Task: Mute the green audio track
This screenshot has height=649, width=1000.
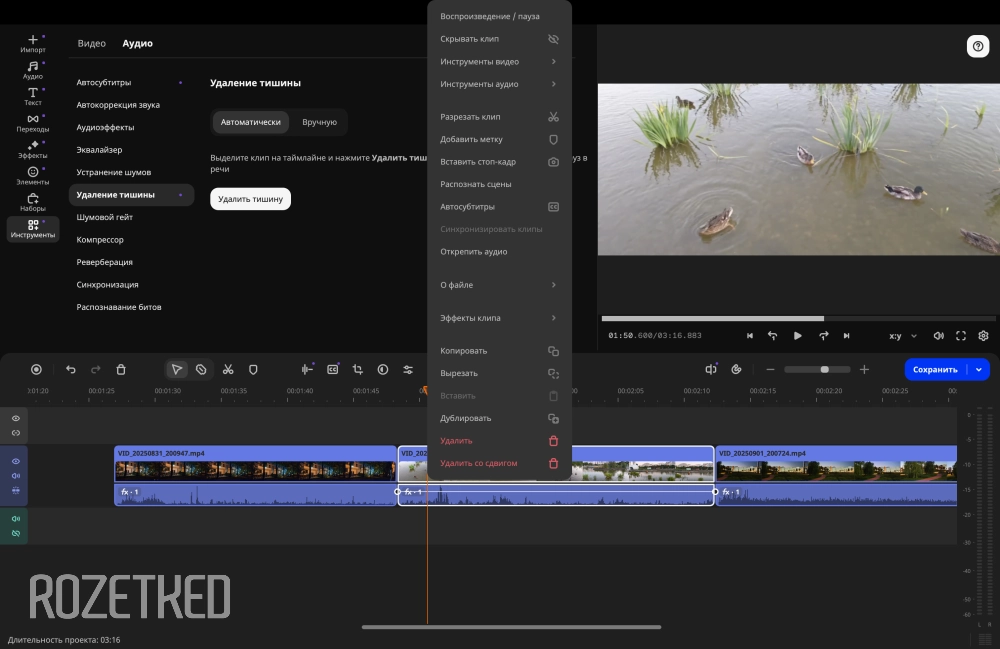Action: (16, 519)
